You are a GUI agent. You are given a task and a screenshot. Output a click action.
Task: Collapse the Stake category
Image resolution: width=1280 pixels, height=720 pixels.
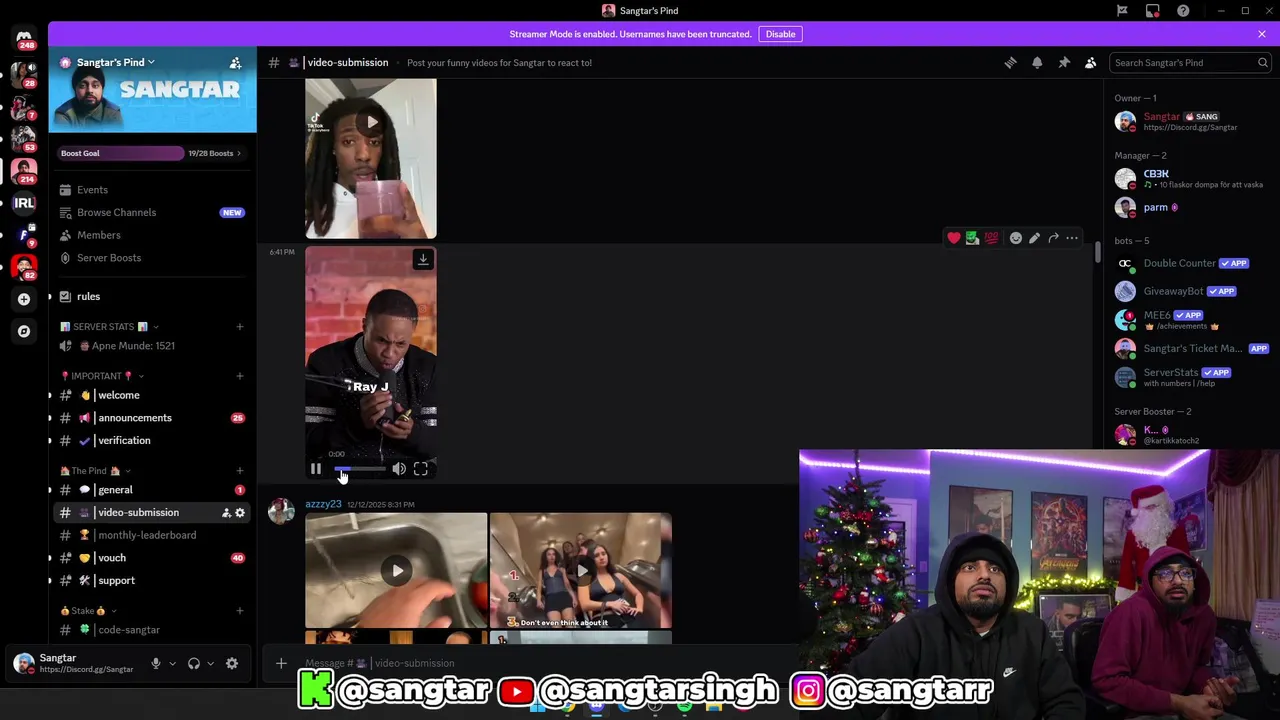(x=88, y=611)
